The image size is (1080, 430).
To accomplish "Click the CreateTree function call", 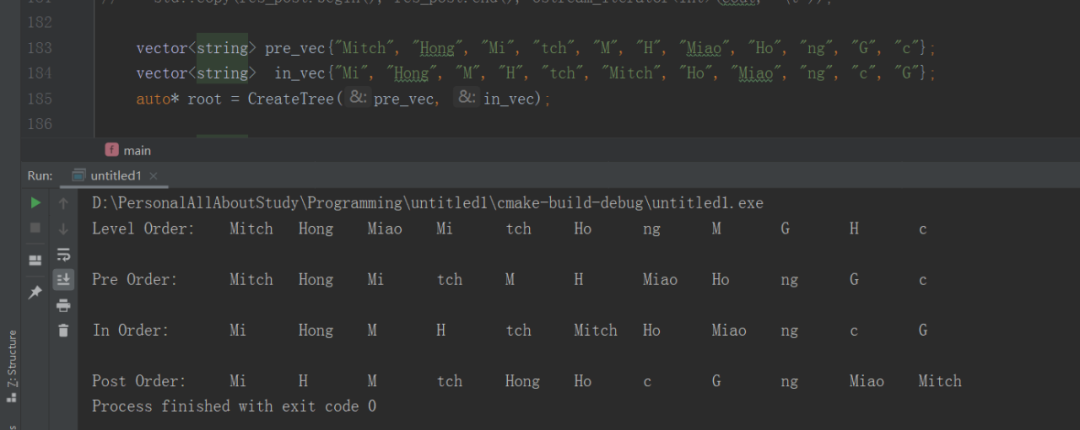I will [x=291, y=99].
